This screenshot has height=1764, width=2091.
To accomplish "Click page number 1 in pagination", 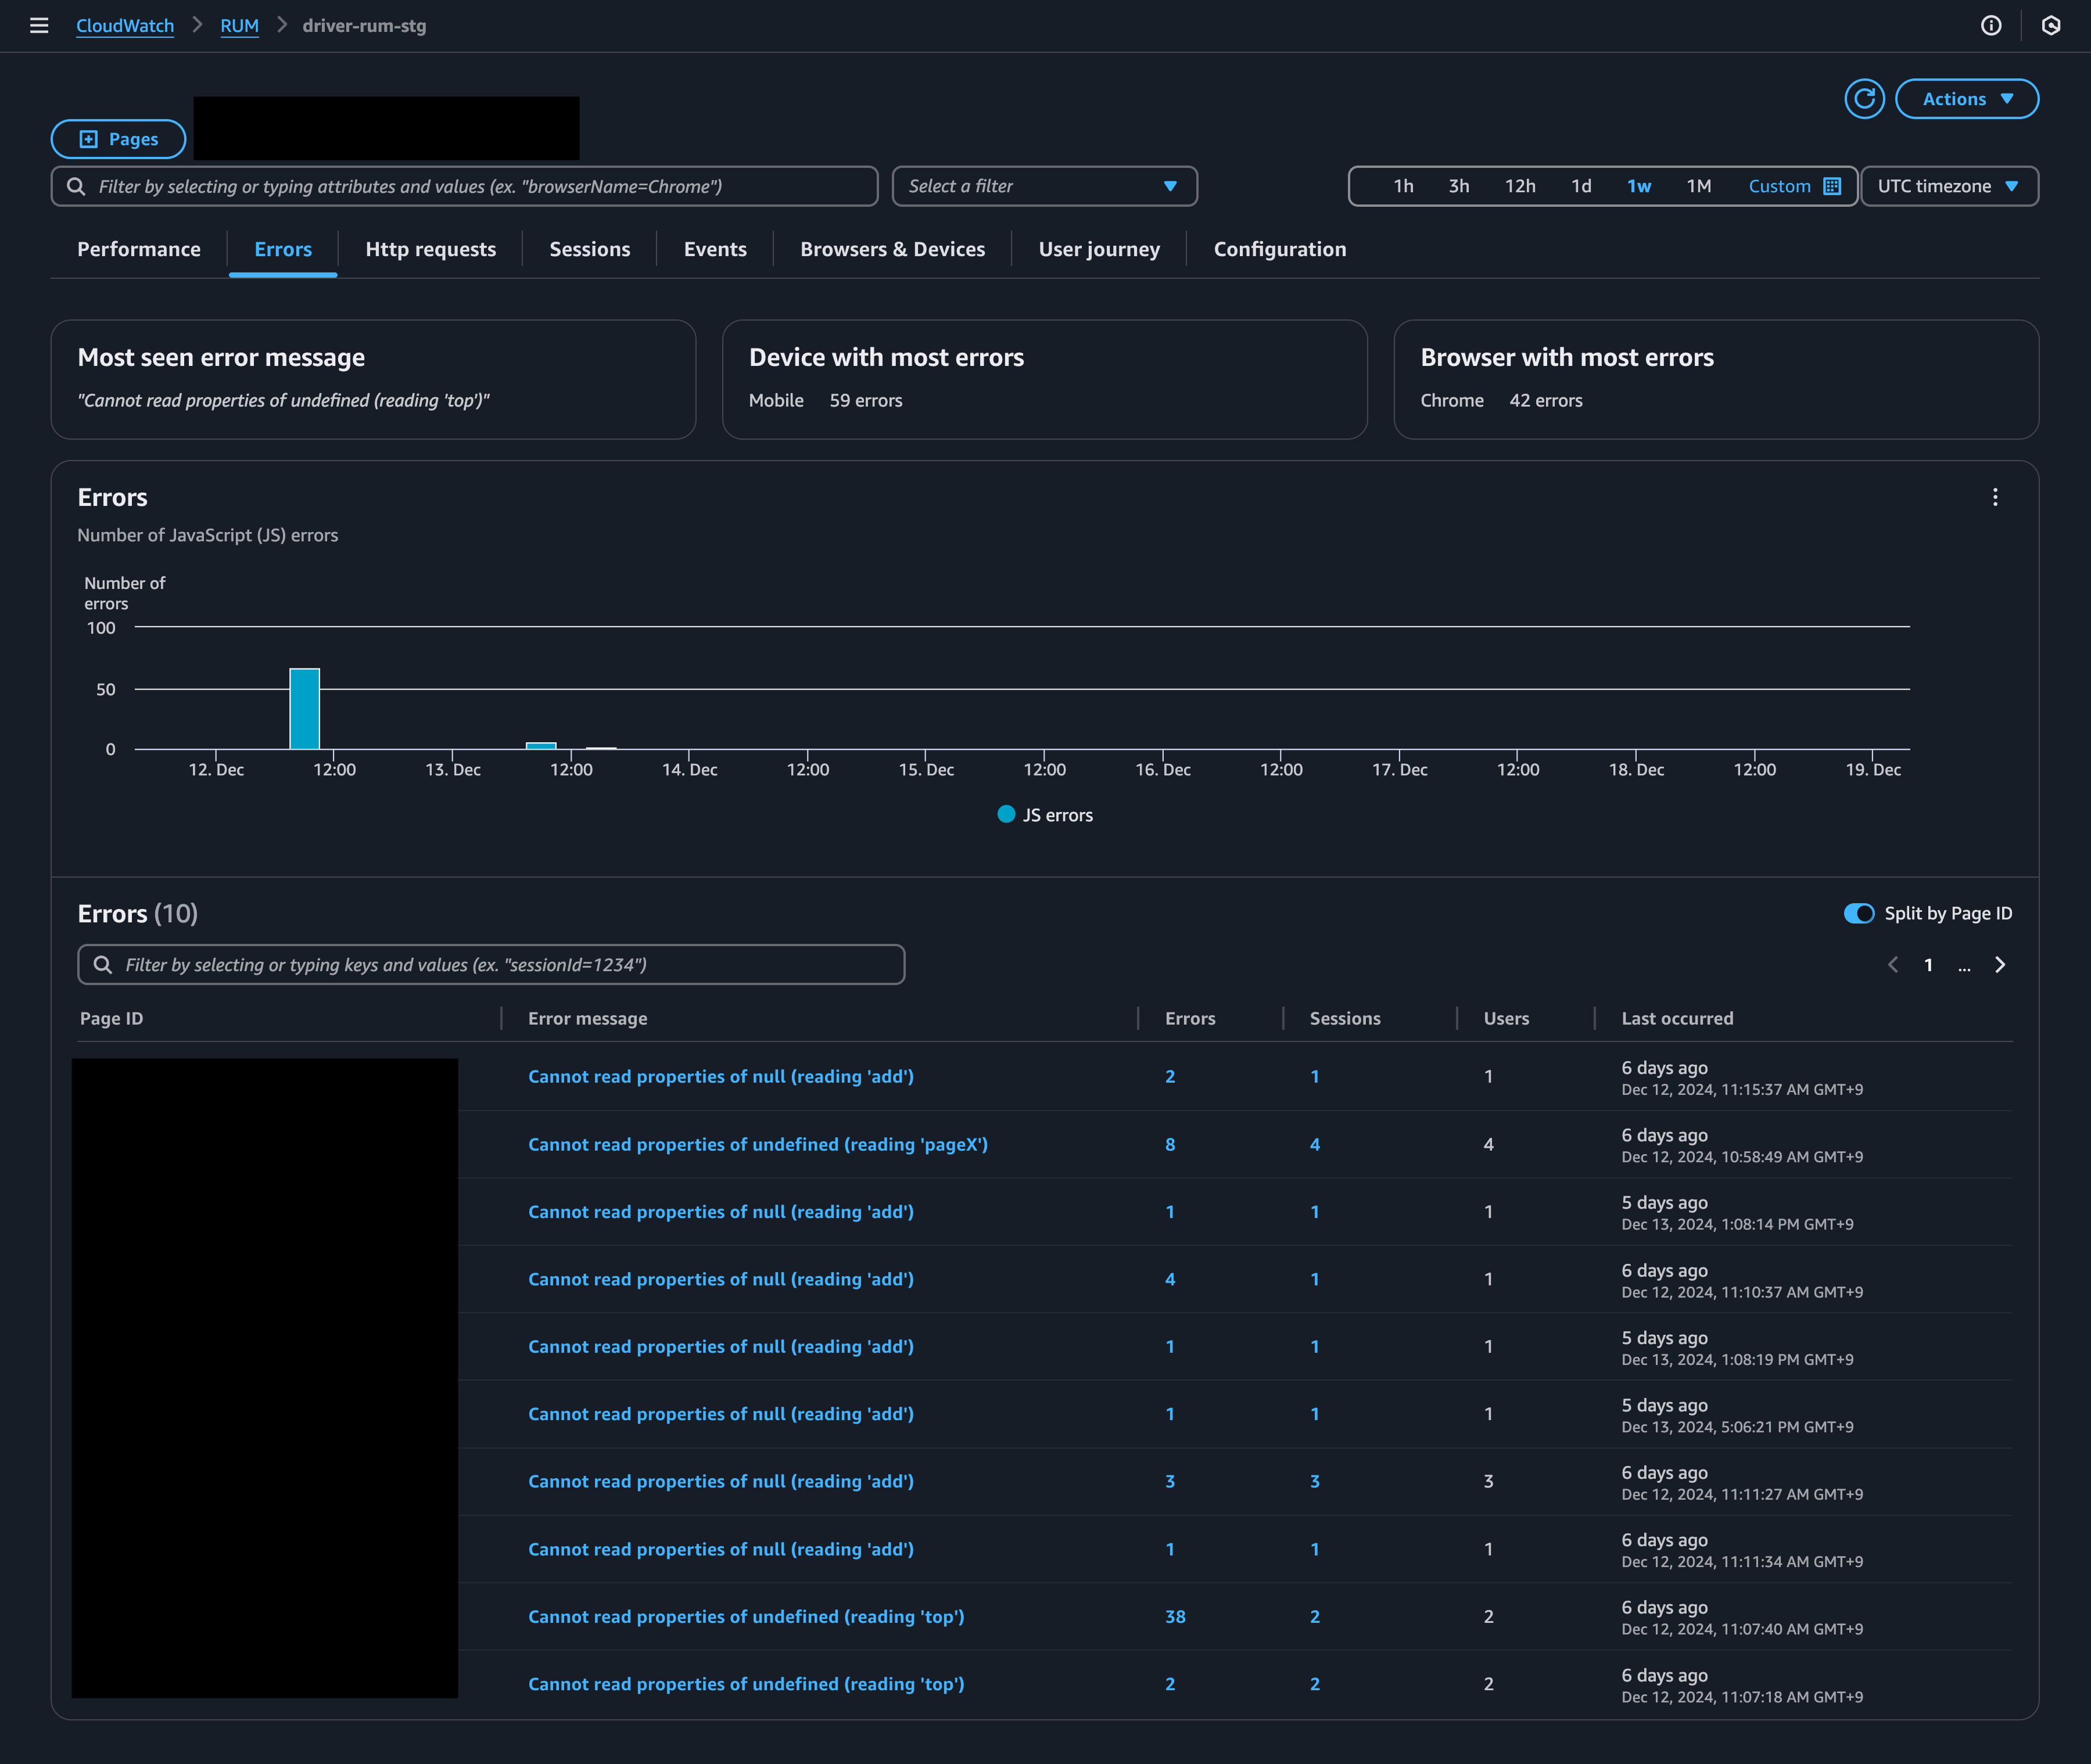I will point(1928,965).
